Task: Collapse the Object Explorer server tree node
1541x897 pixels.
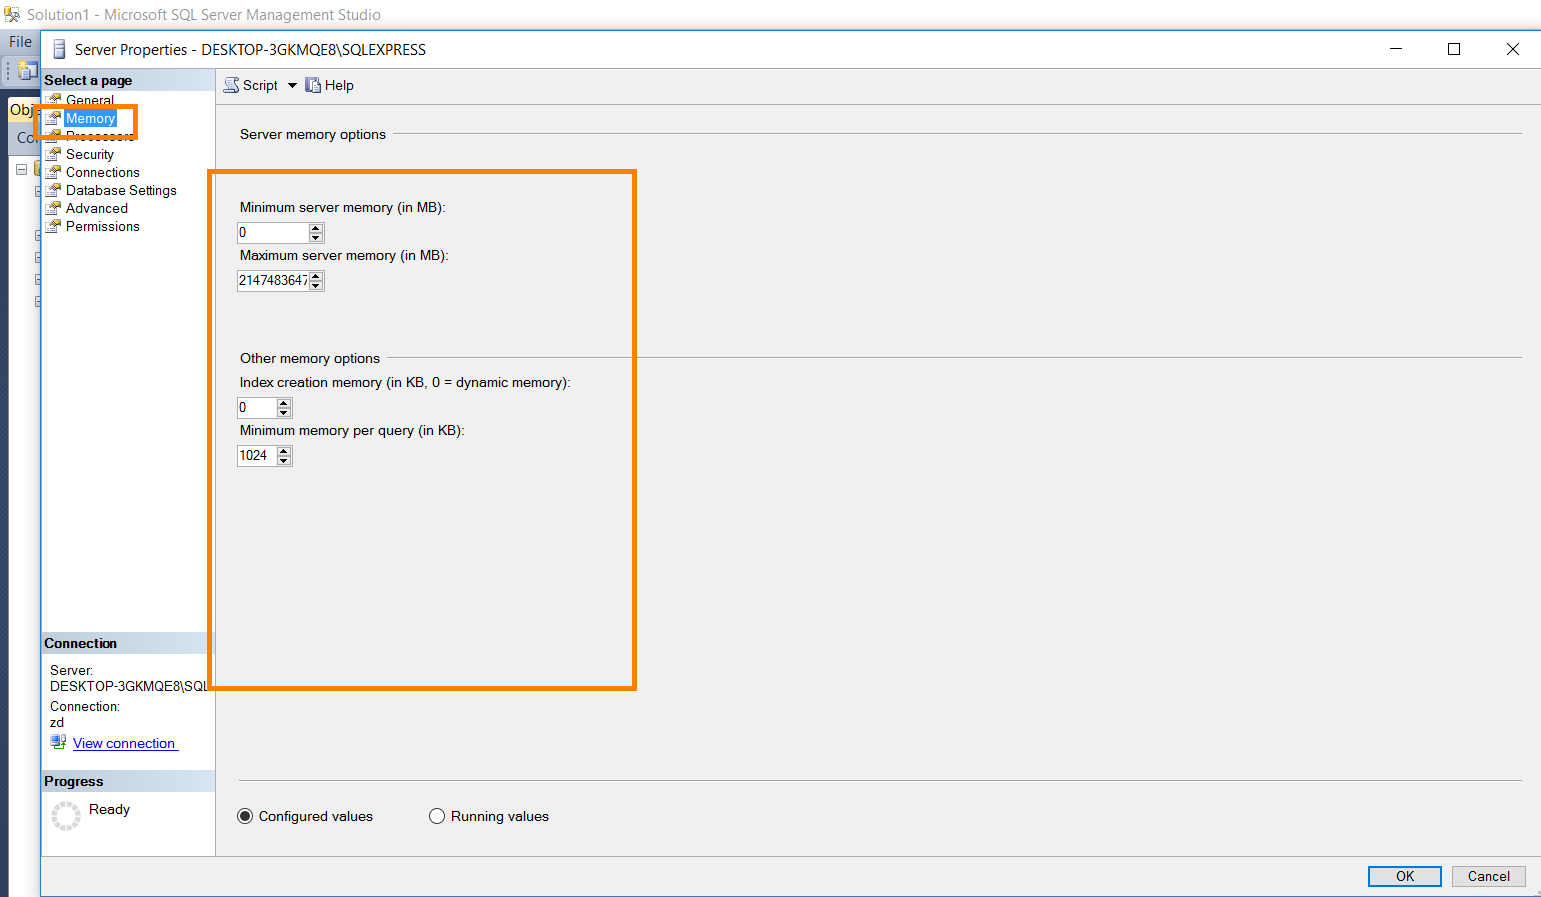Action: coord(21,169)
